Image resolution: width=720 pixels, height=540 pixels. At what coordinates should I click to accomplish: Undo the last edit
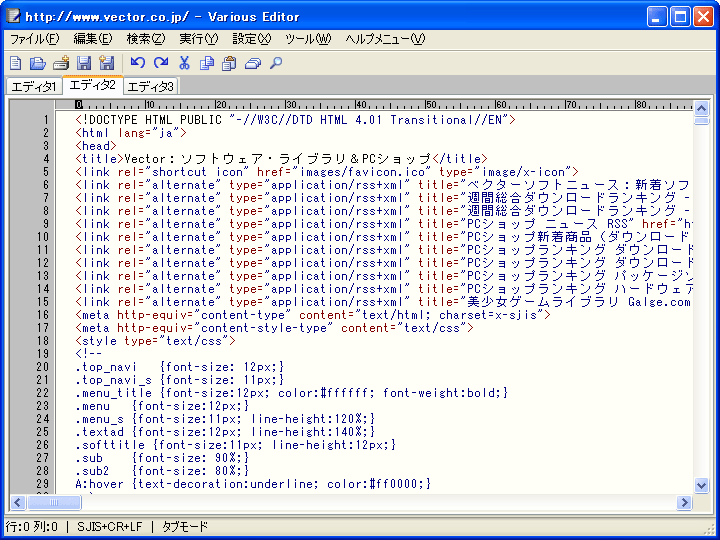(x=138, y=62)
